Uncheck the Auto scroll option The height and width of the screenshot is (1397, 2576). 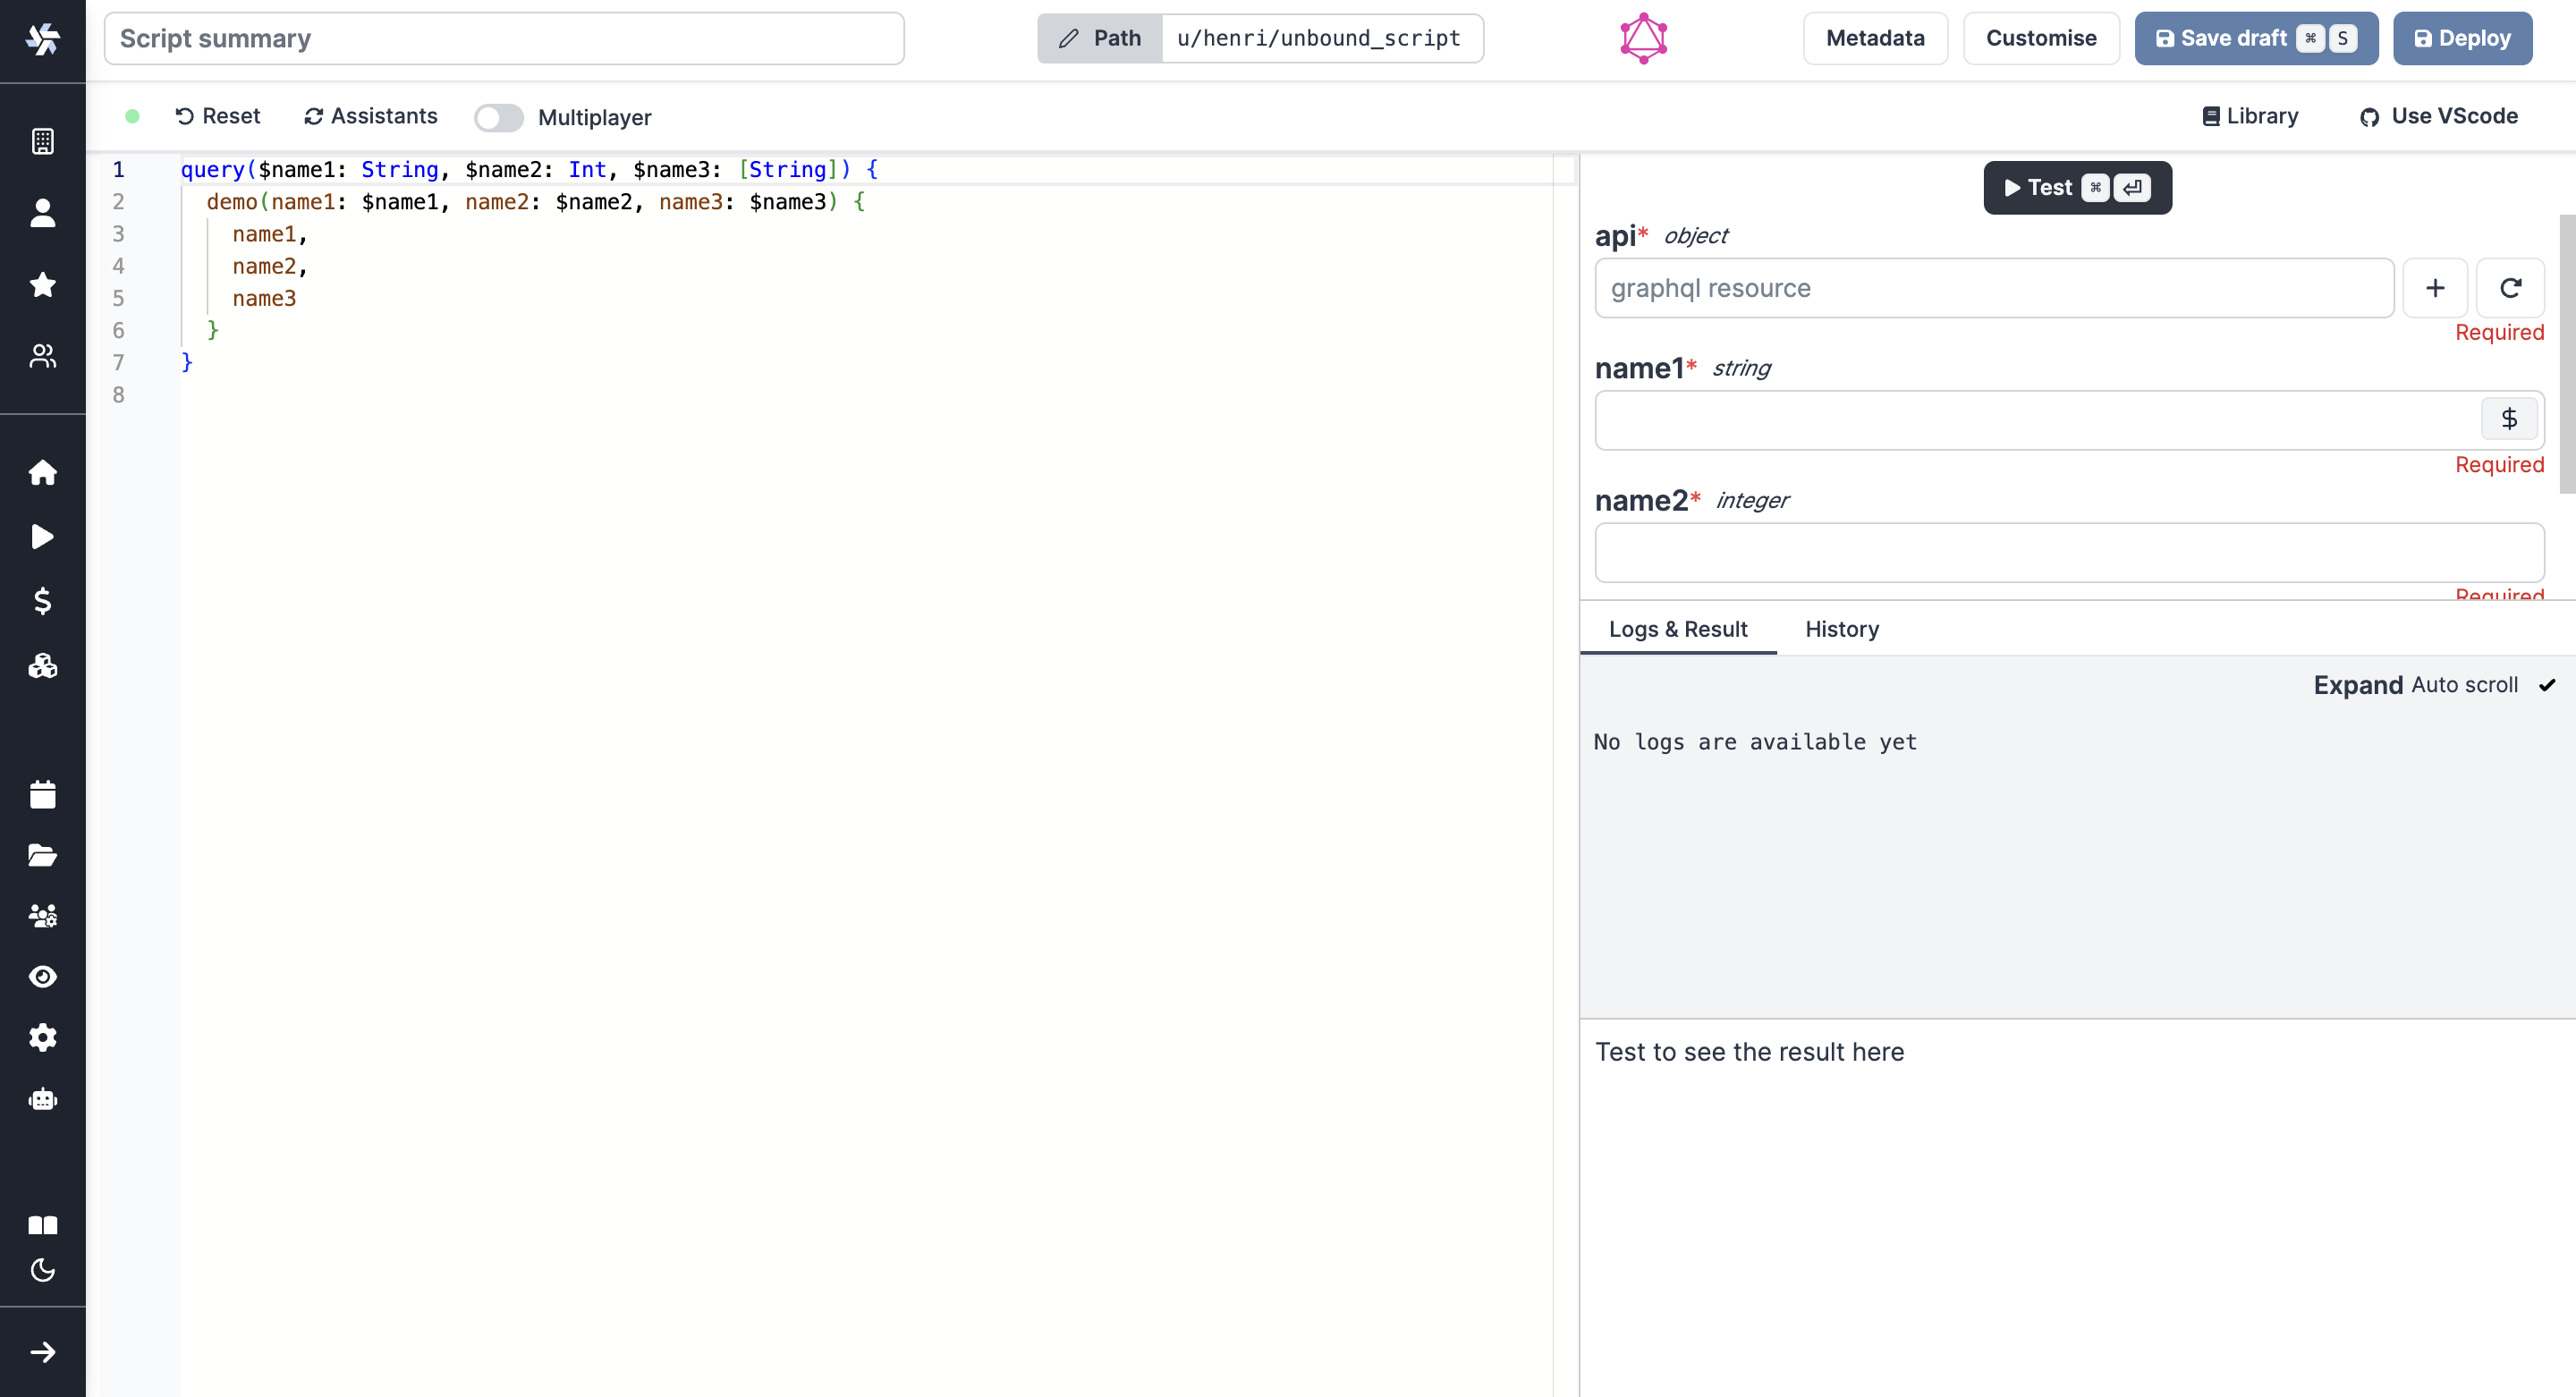pos(2547,685)
